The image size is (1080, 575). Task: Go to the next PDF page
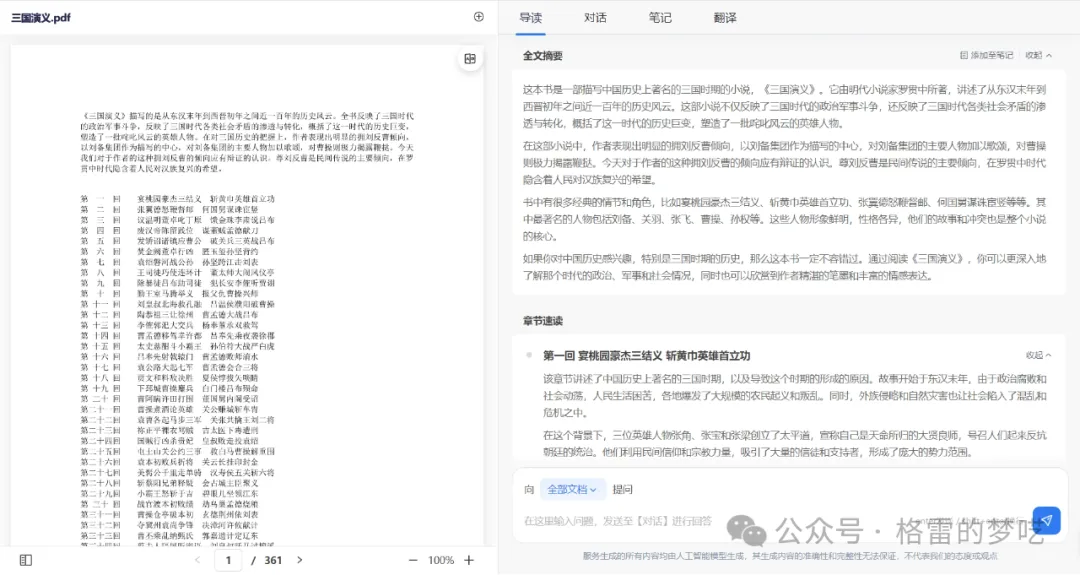[x=299, y=560]
